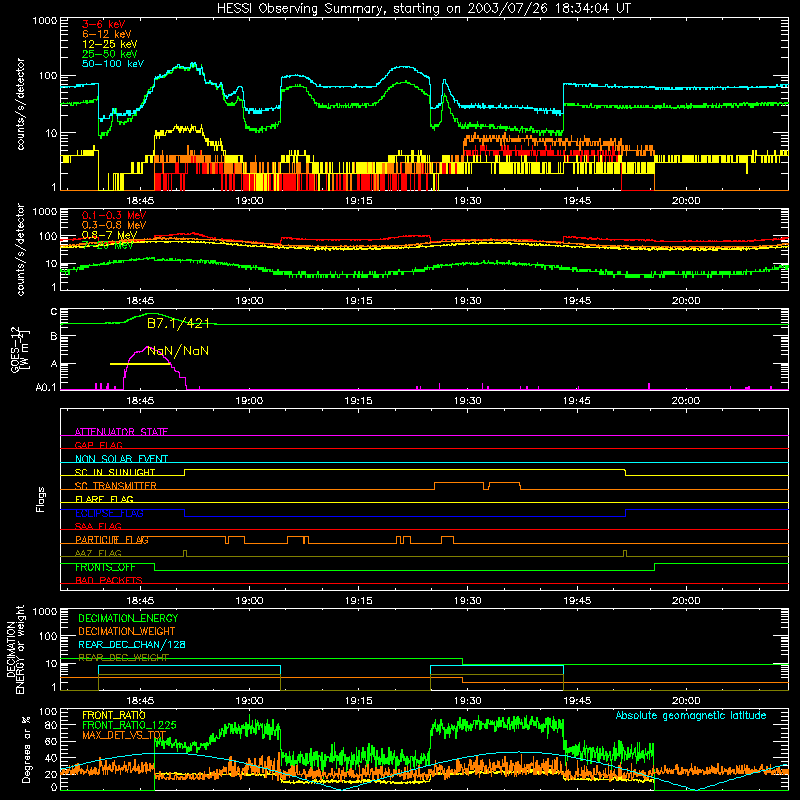Click the MAX_DET_VS_TOT legend label
800x800 pixels.
(124, 735)
